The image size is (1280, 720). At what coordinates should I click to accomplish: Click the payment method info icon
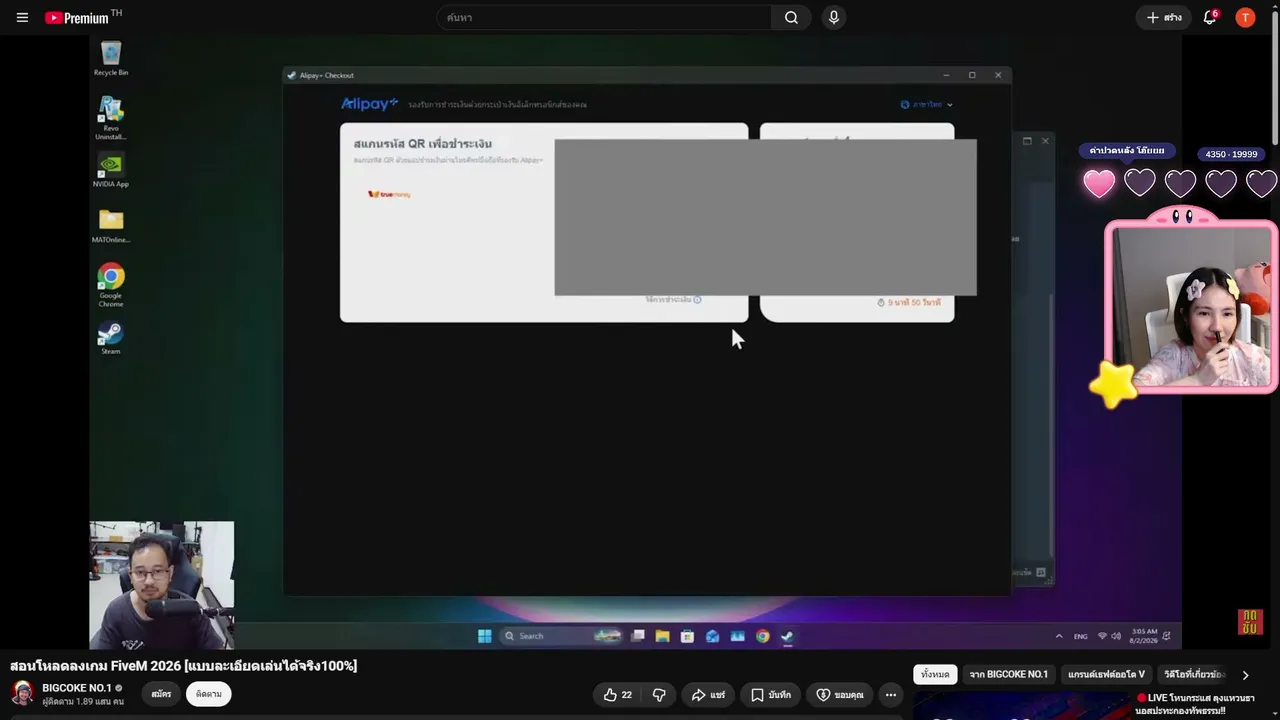coord(697,299)
